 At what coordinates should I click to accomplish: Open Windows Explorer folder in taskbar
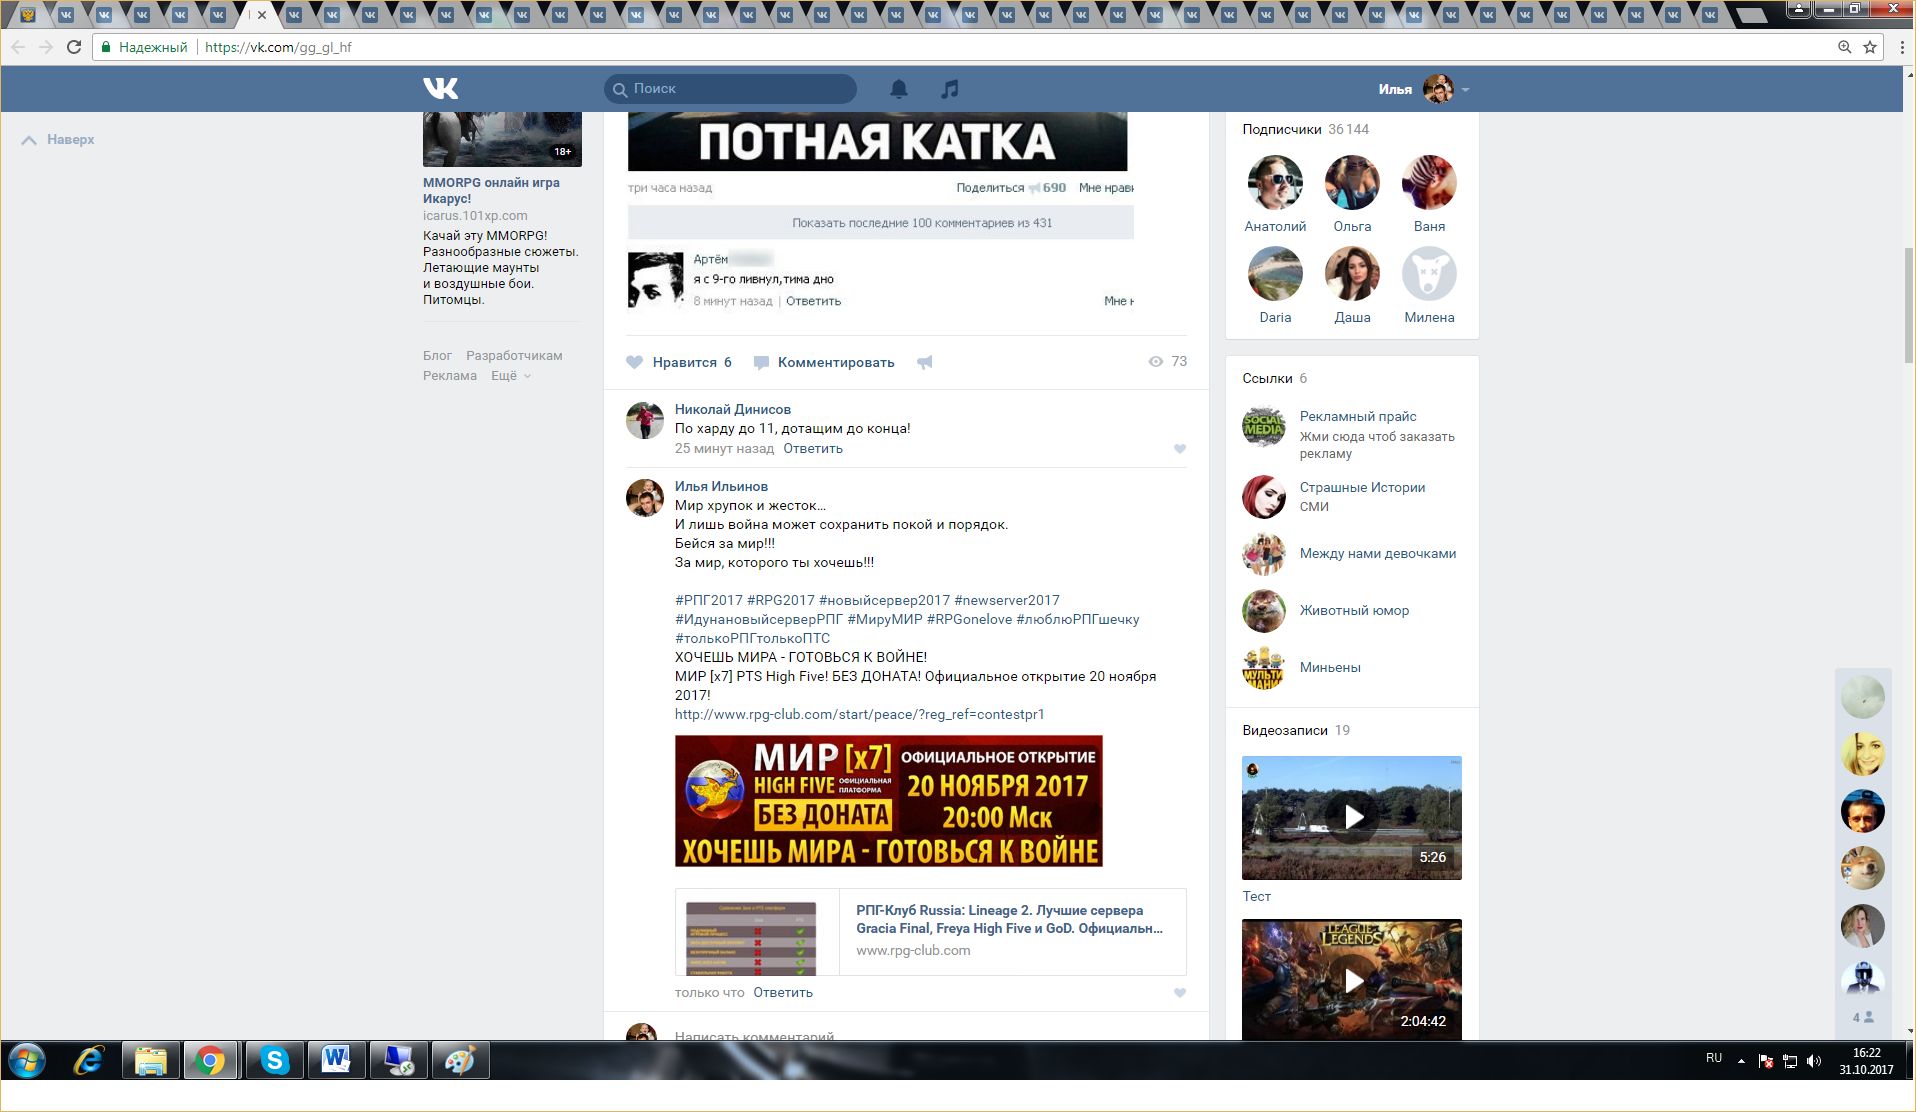click(150, 1060)
